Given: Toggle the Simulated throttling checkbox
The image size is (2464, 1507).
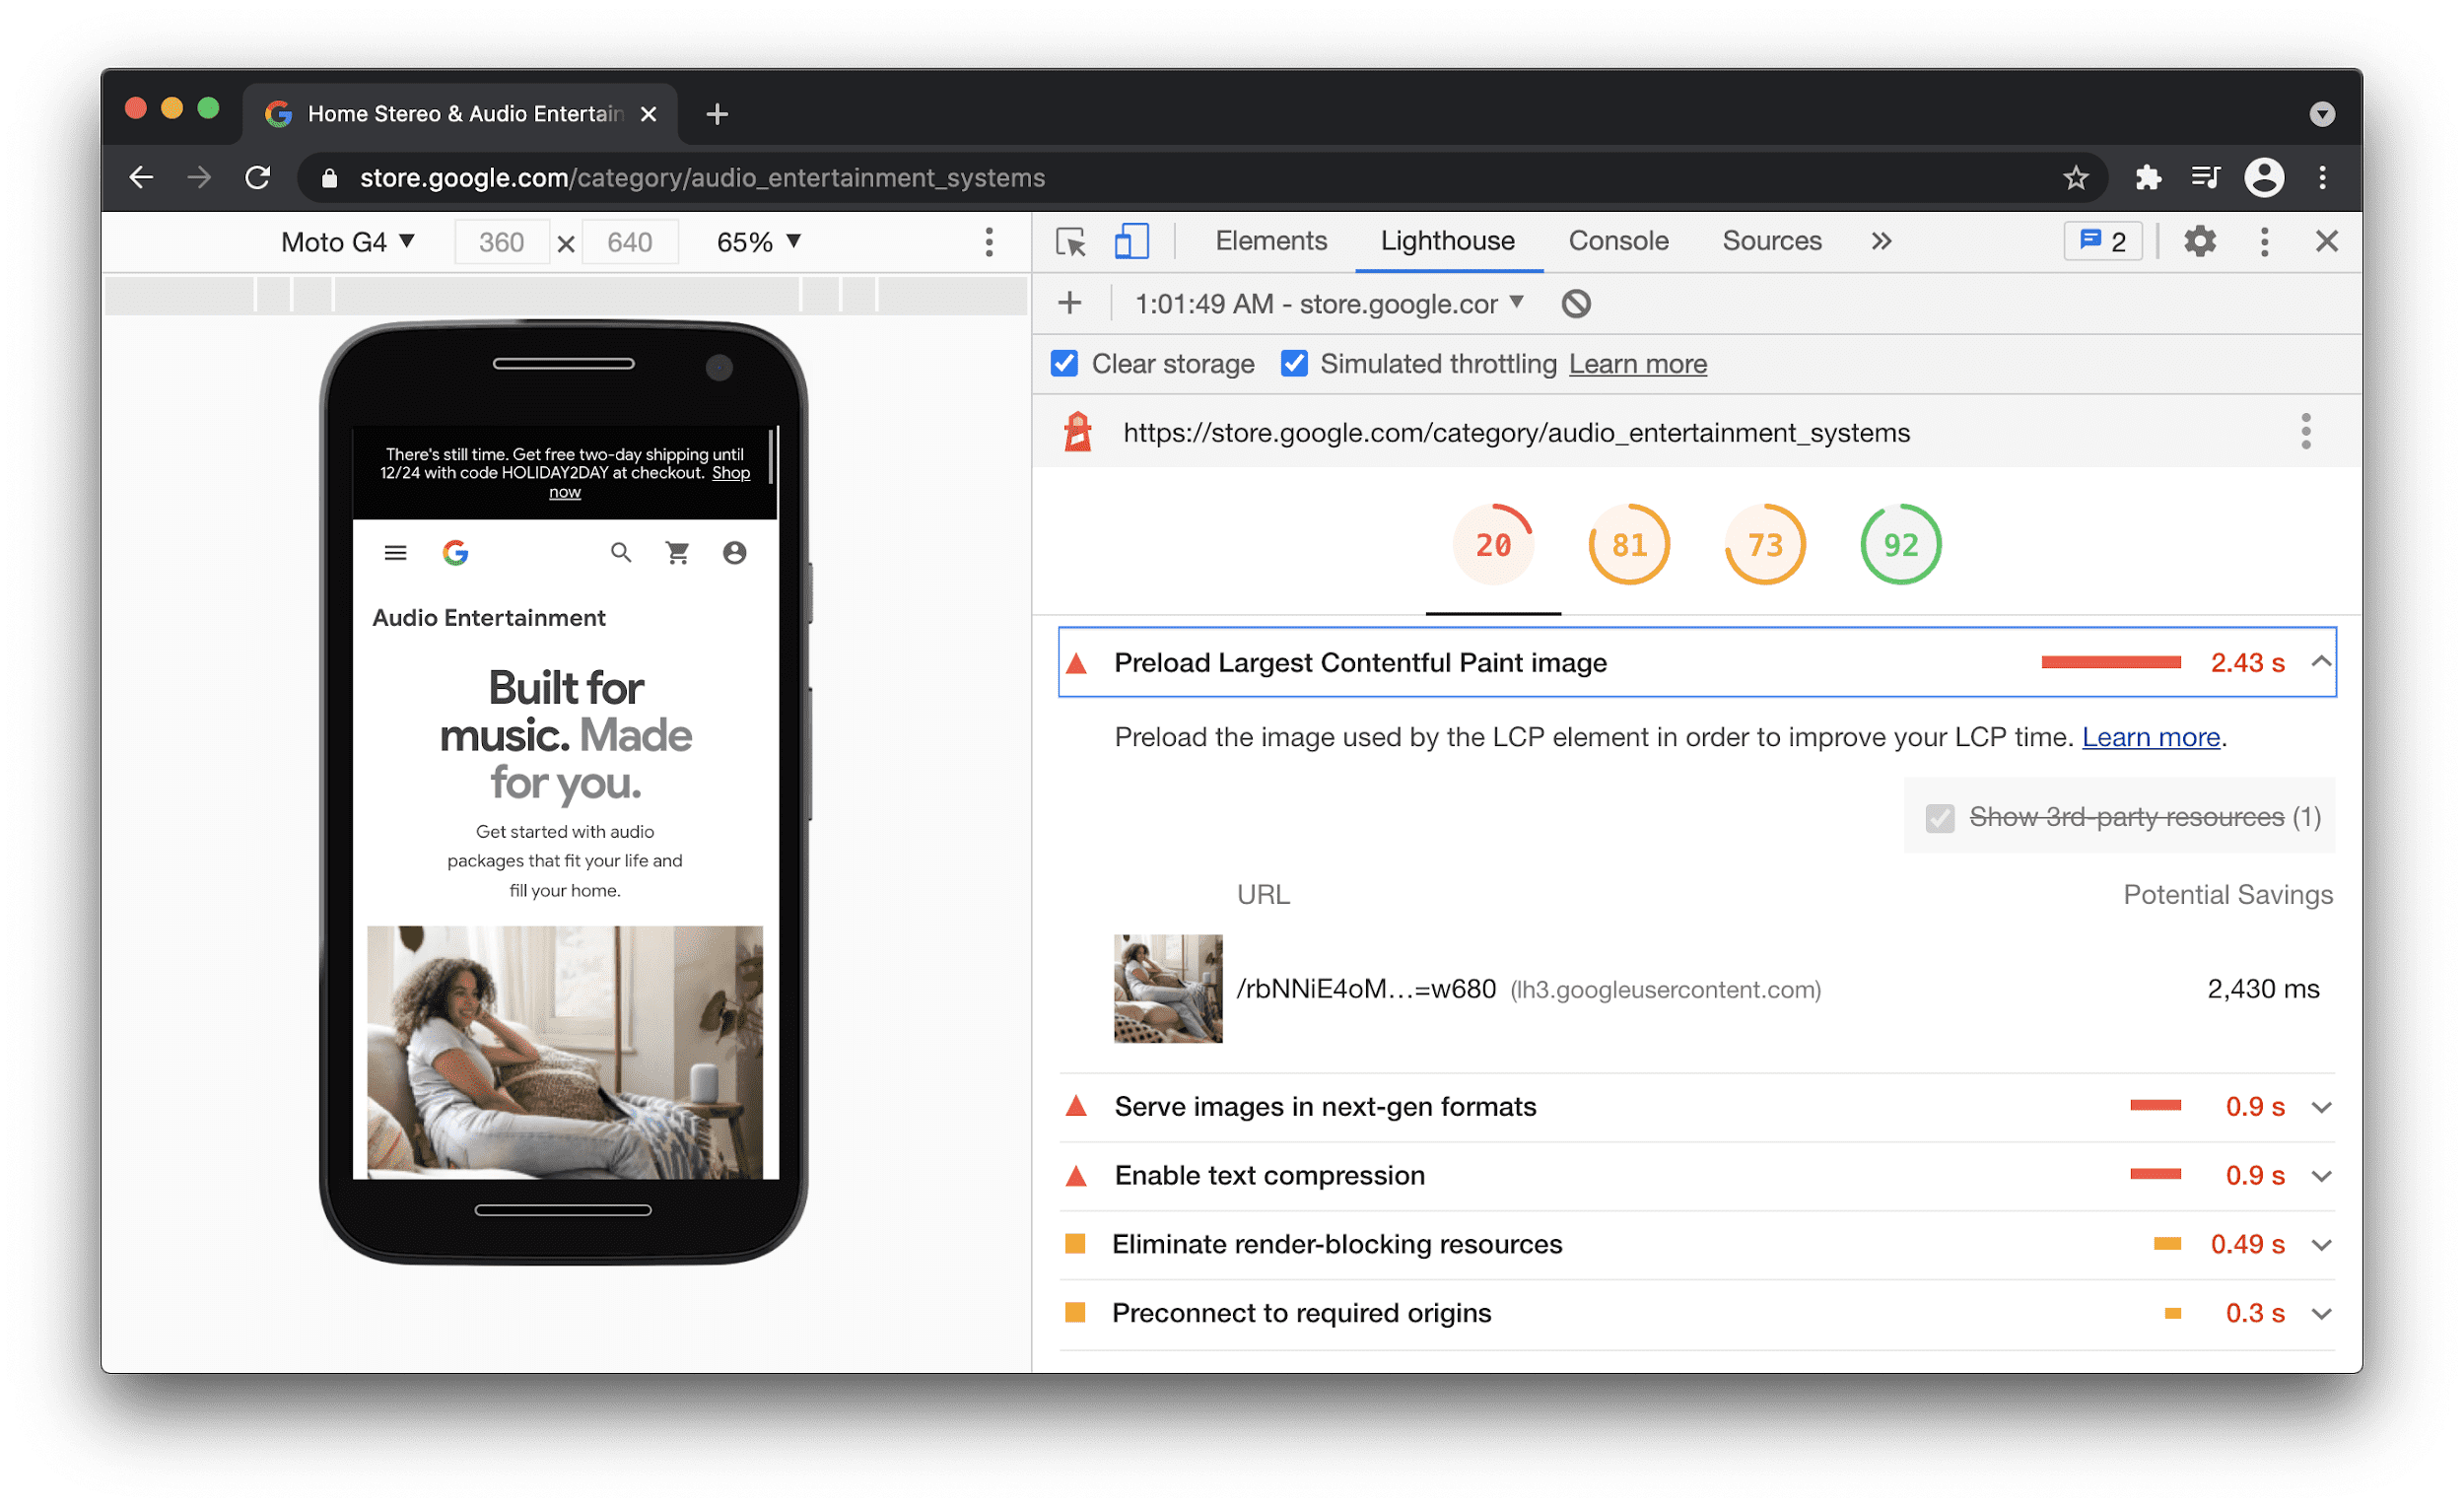Looking at the screenshot, I should pos(1292,365).
